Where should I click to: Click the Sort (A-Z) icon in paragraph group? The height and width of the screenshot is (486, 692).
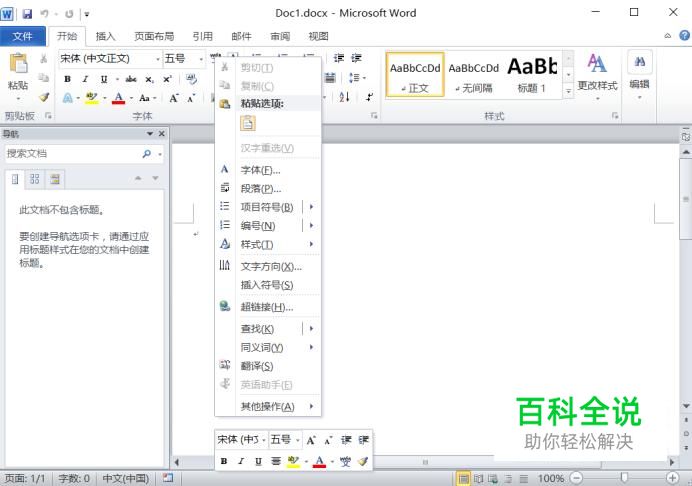pyautogui.click(x=344, y=97)
